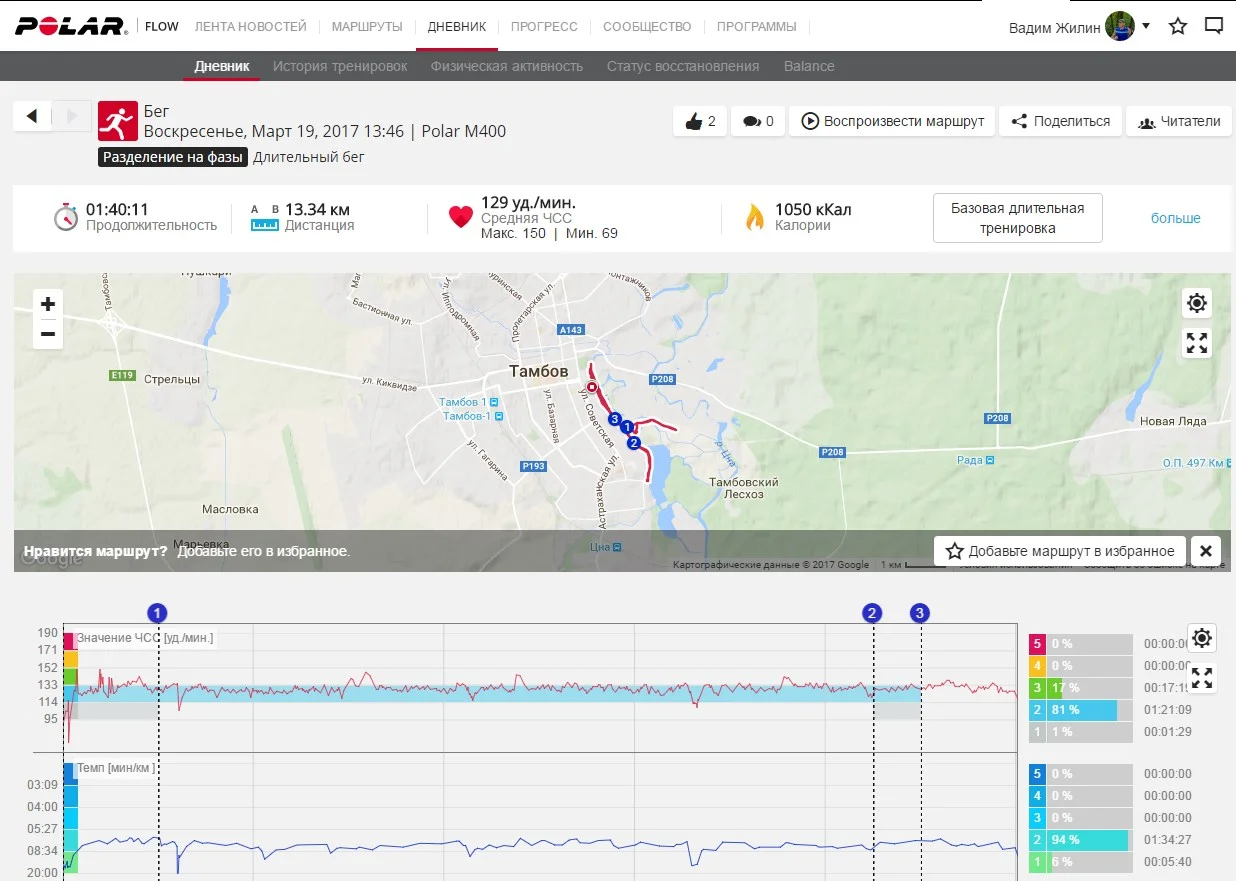
Task: Open map settings gear icon
Action: 1196,303
